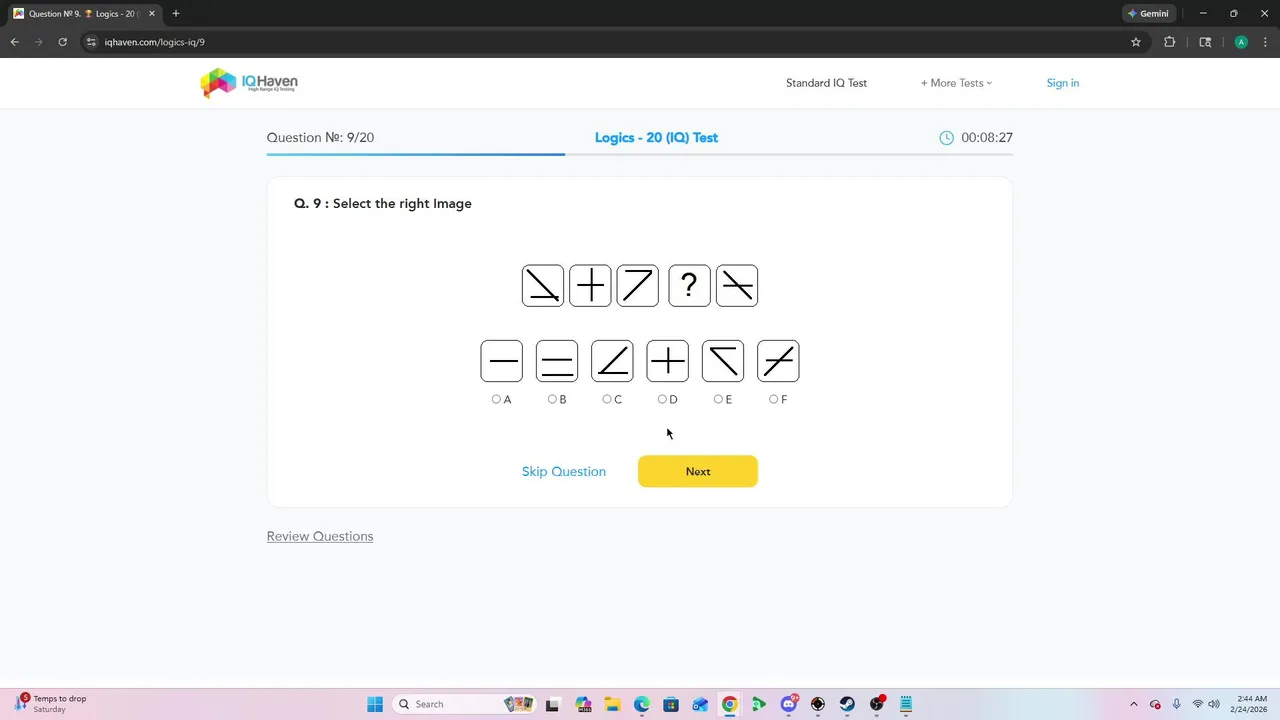Expand the More Tests dropdown
This screenshot has height=720, width=1280.
tap(956, 83)
